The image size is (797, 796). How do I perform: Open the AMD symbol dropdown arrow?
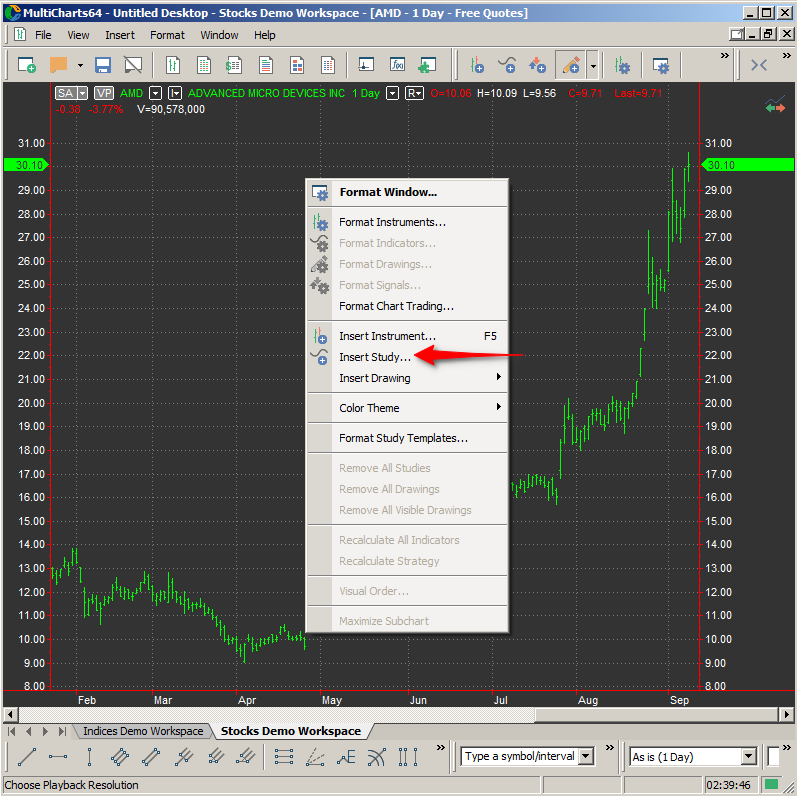tap(156, 93)
